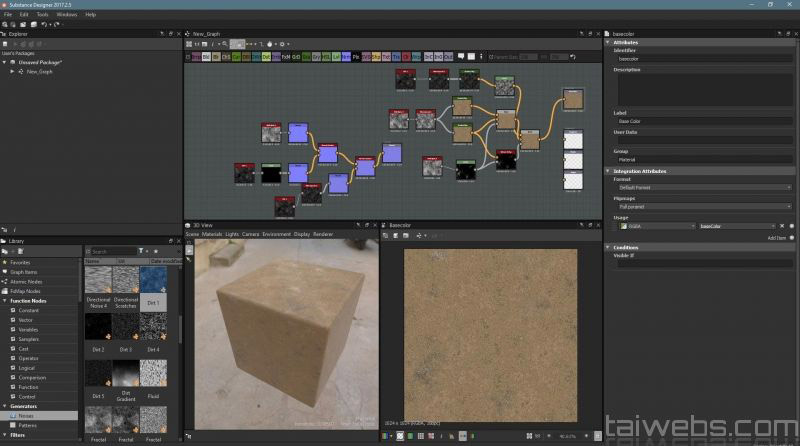Collapse the Filters category in Library
The width and height of the screenshot is (800, 446).
5,435
